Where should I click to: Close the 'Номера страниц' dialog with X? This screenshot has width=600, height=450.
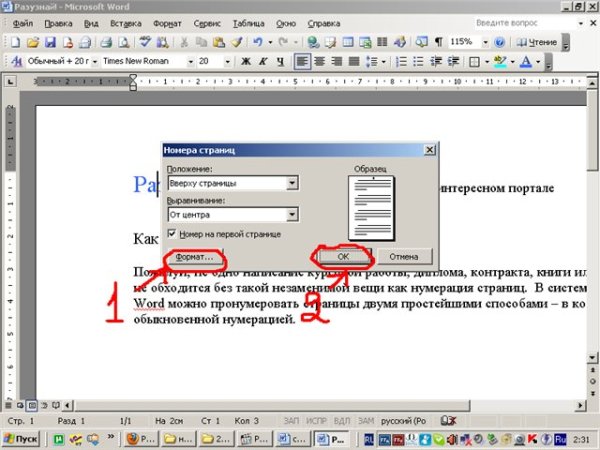(430, 150)
